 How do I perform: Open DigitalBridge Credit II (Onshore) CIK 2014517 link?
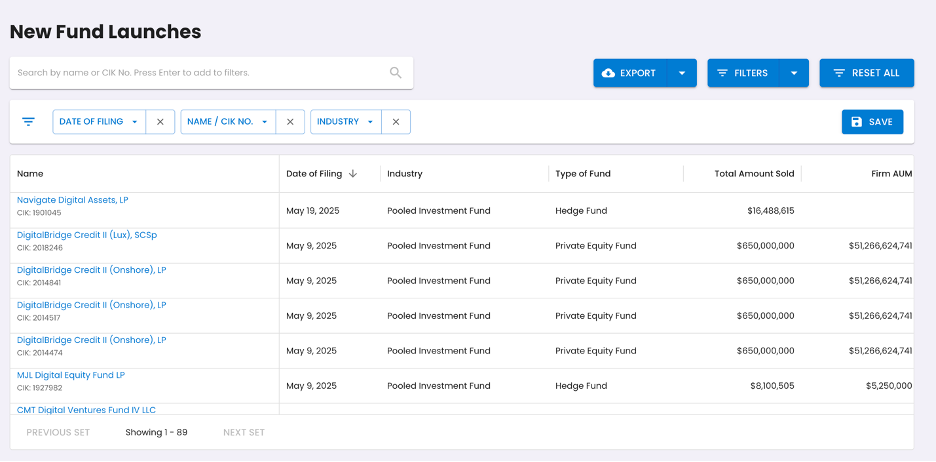click(x=91, y=305)
